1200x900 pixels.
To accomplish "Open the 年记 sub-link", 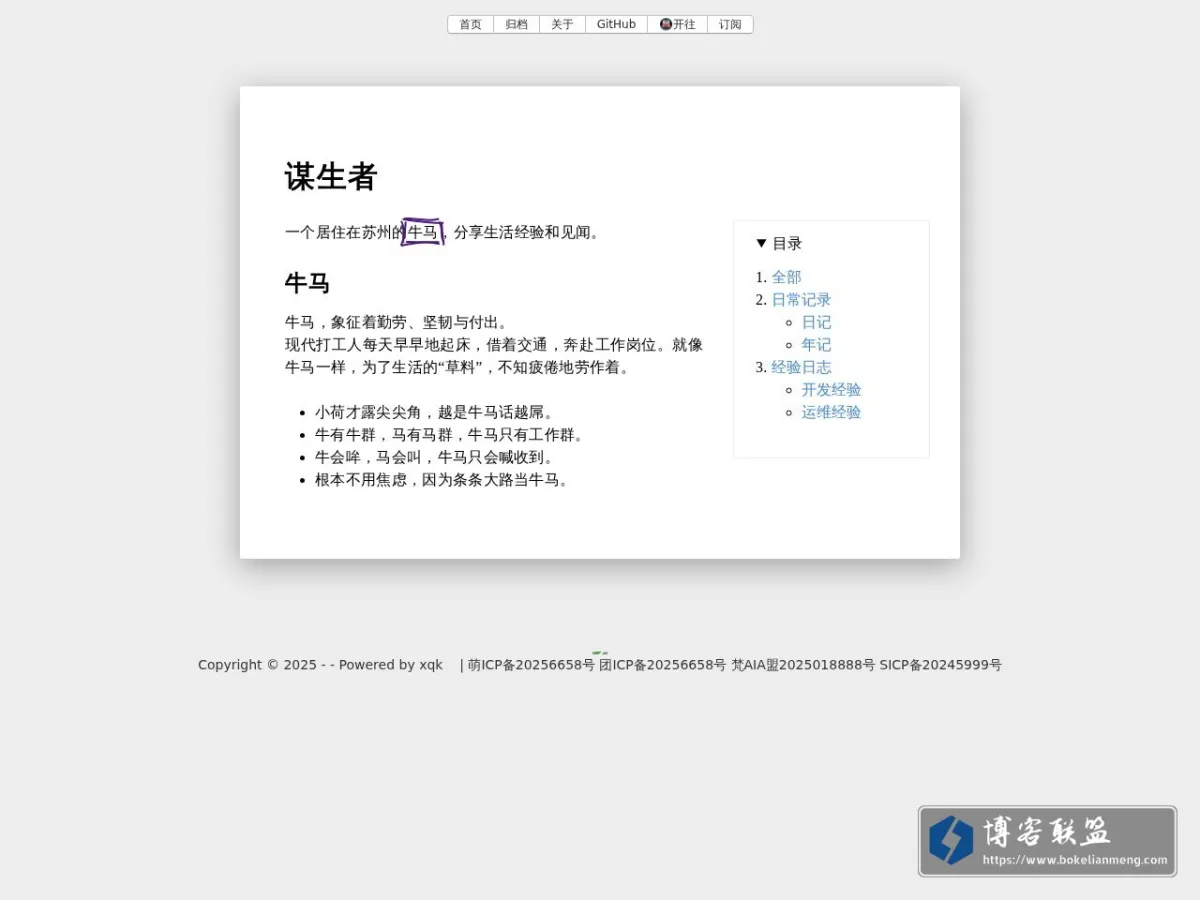I will (x=816, y=345).
